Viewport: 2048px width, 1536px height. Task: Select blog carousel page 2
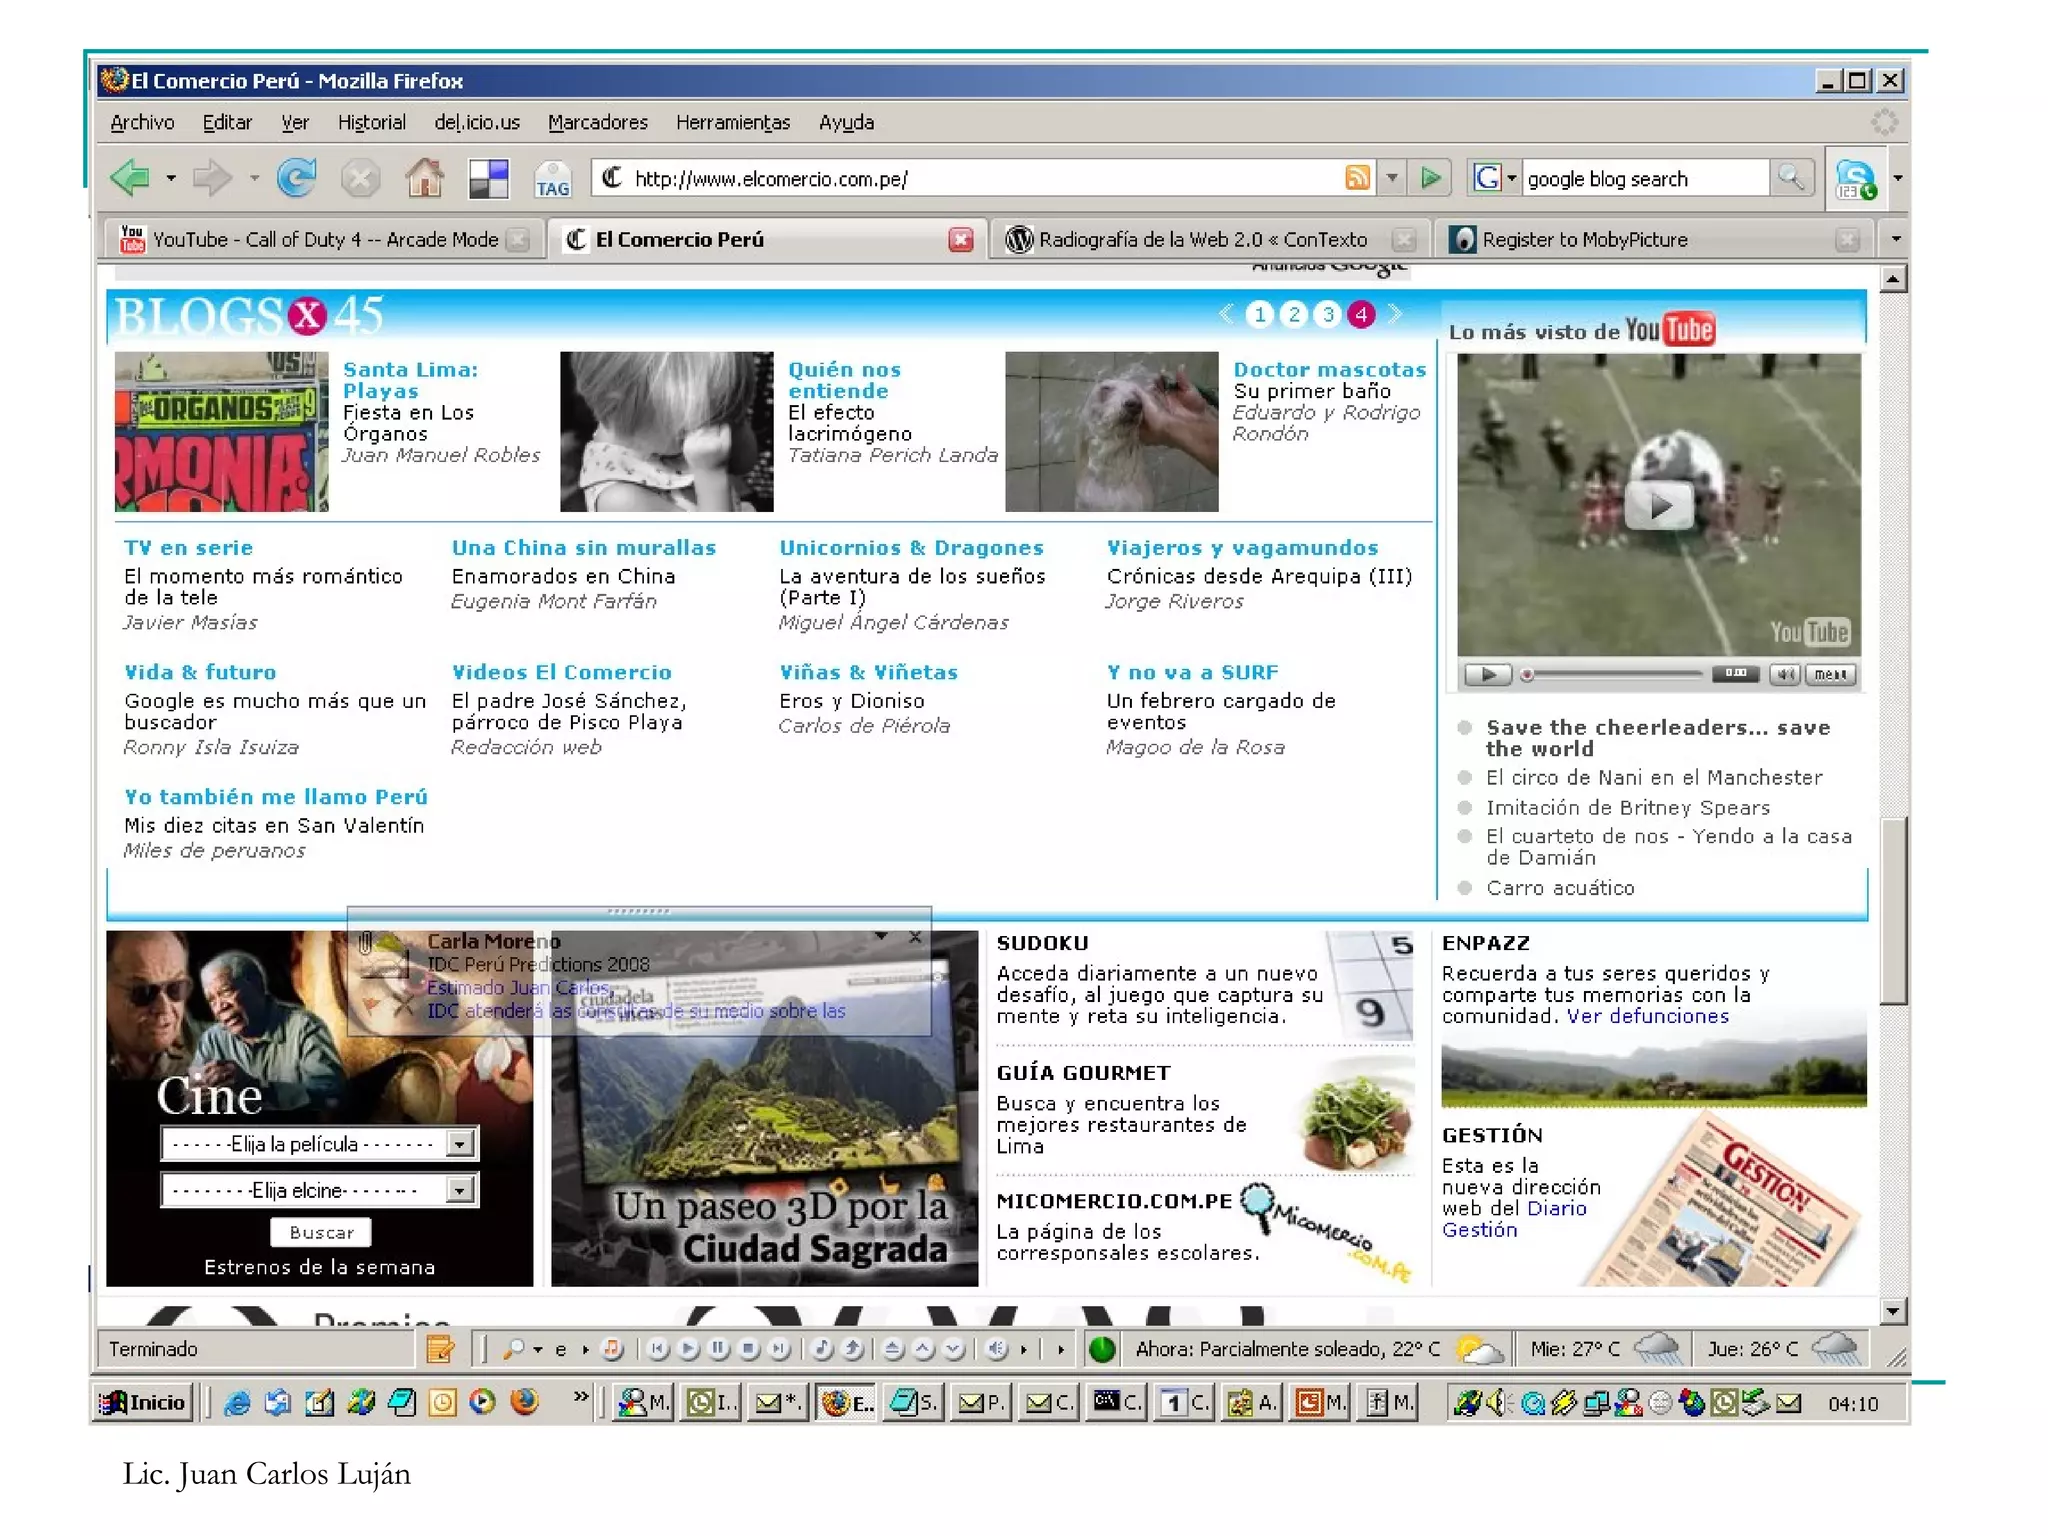[1294, 315]
